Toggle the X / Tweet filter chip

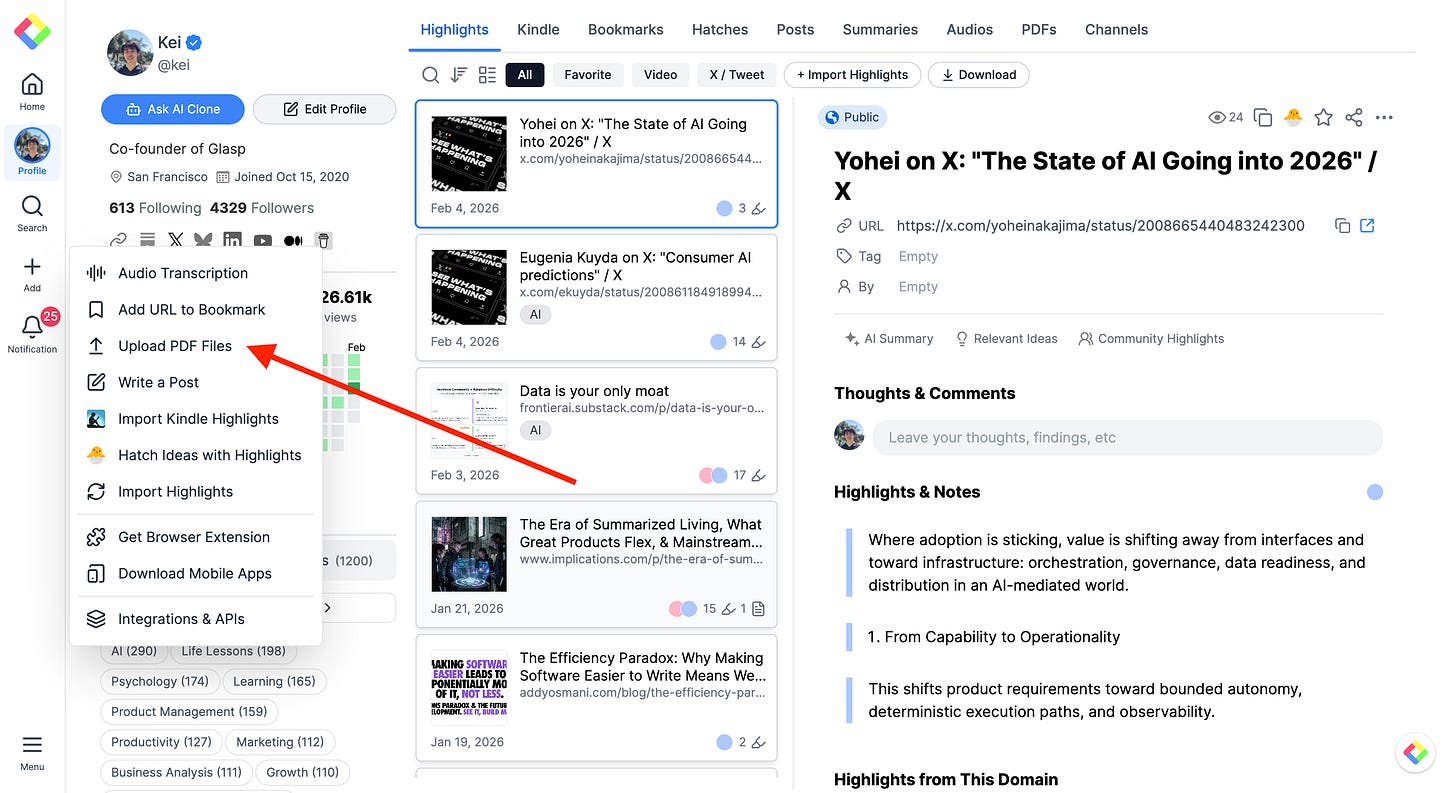(737, 75)
